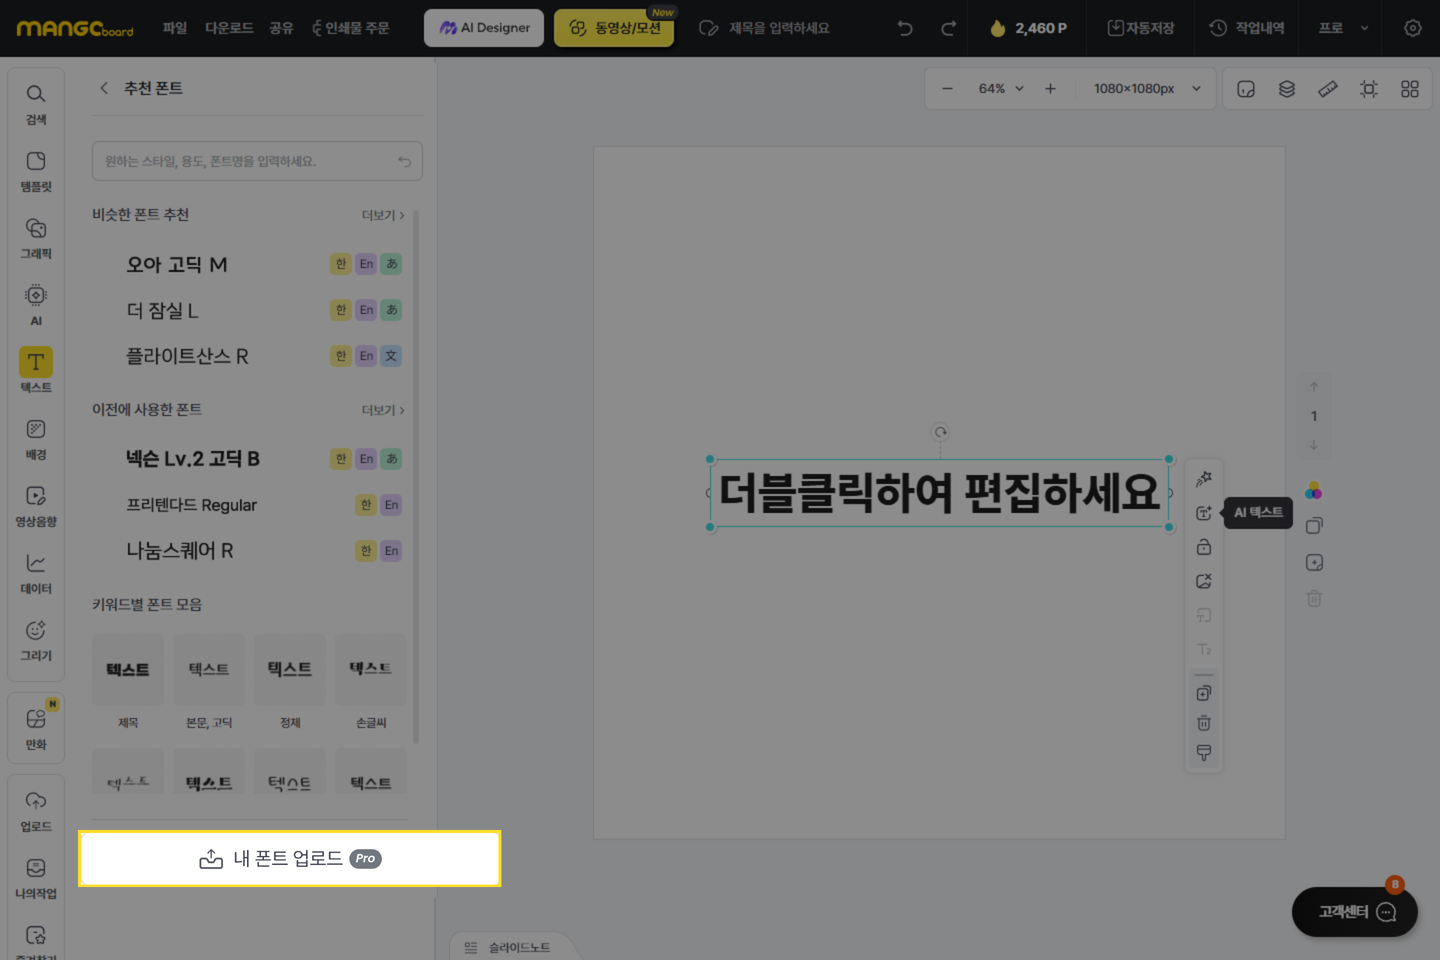Open the 인쇄물 주문 print order menu

tap(351, 28)
